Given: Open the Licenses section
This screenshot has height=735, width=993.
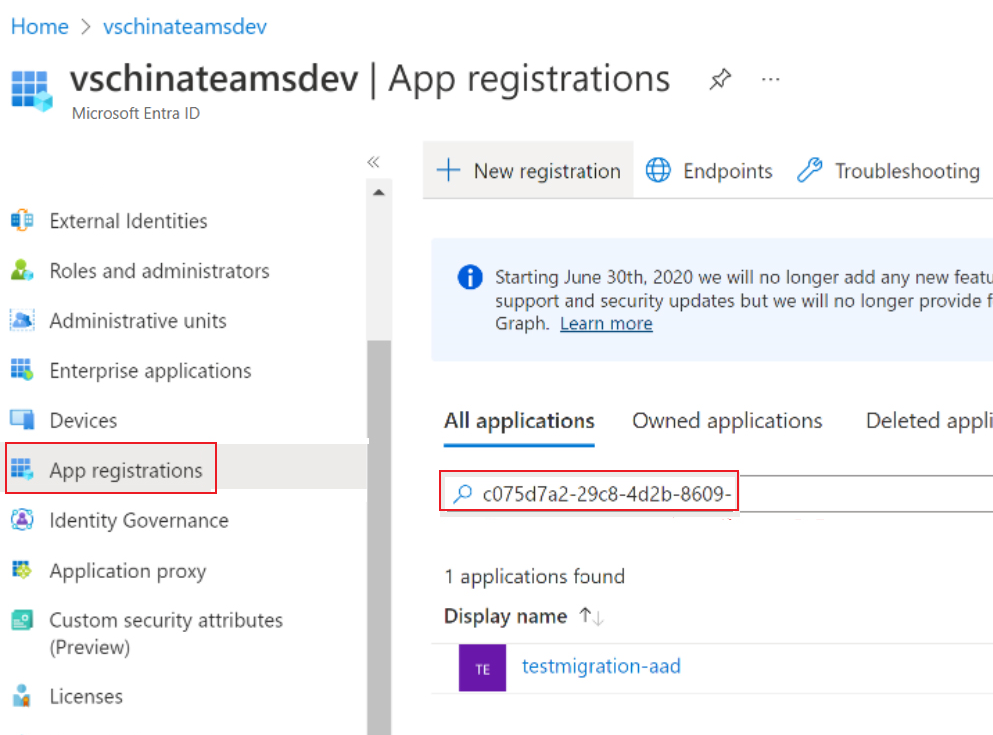Looking at the screenshot, I should point(86,695).
